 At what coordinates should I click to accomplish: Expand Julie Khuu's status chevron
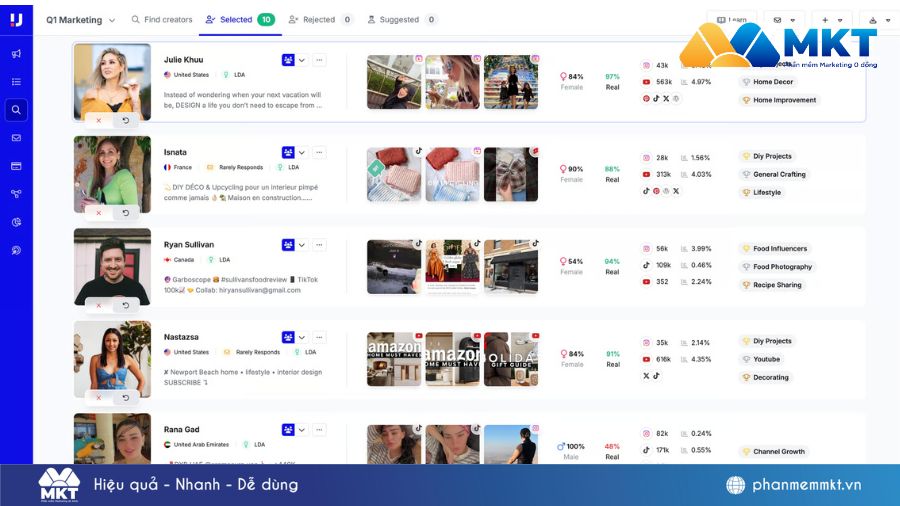pos(302,60)
